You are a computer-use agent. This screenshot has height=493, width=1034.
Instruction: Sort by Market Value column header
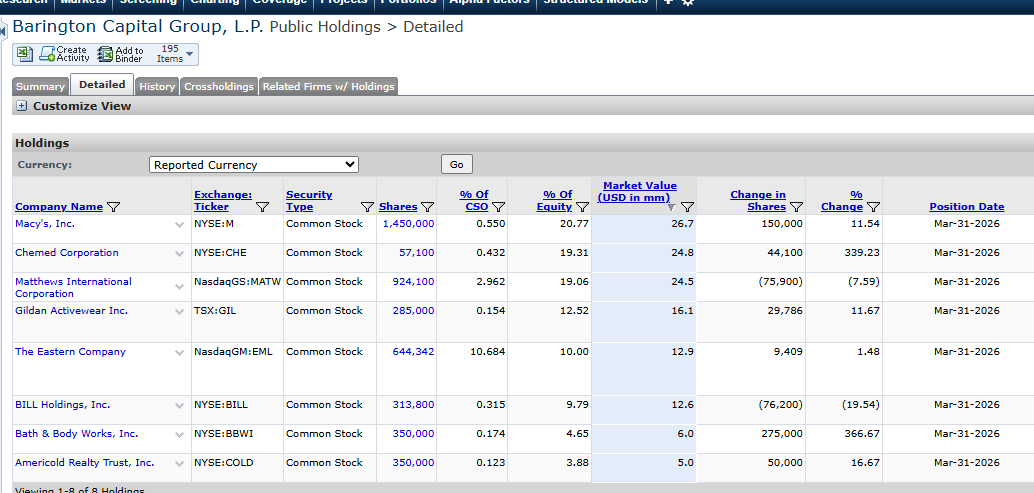(637, 192)
